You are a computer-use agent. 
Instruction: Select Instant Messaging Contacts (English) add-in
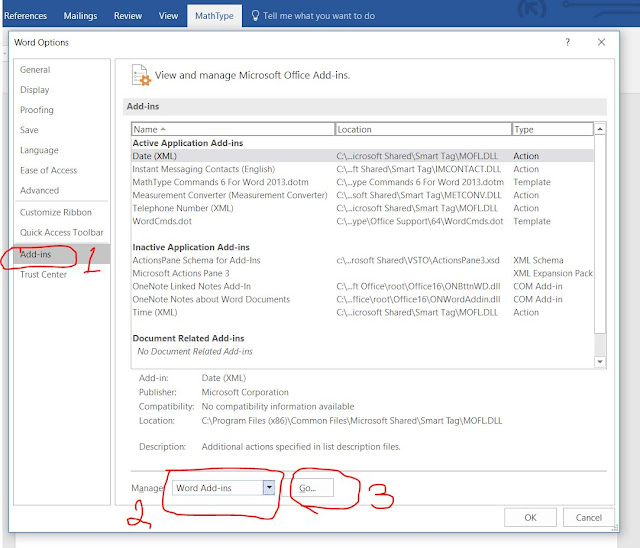(x=362, y=169)
